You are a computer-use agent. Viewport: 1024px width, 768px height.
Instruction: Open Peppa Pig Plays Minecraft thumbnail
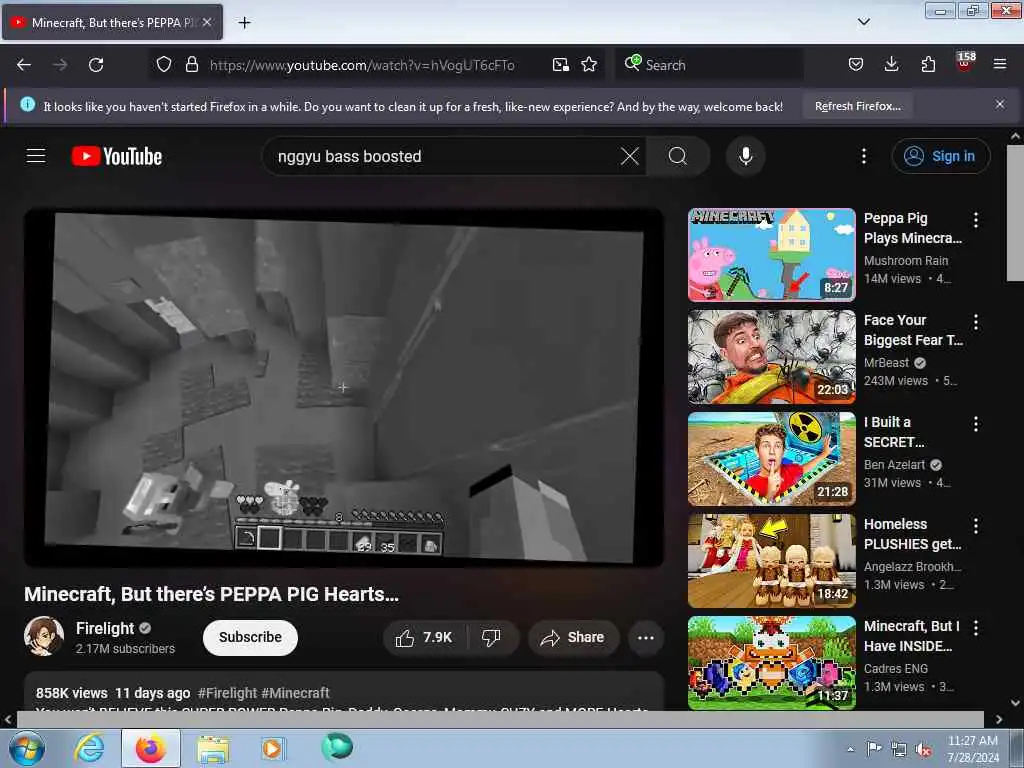click(x=772, y=255)
